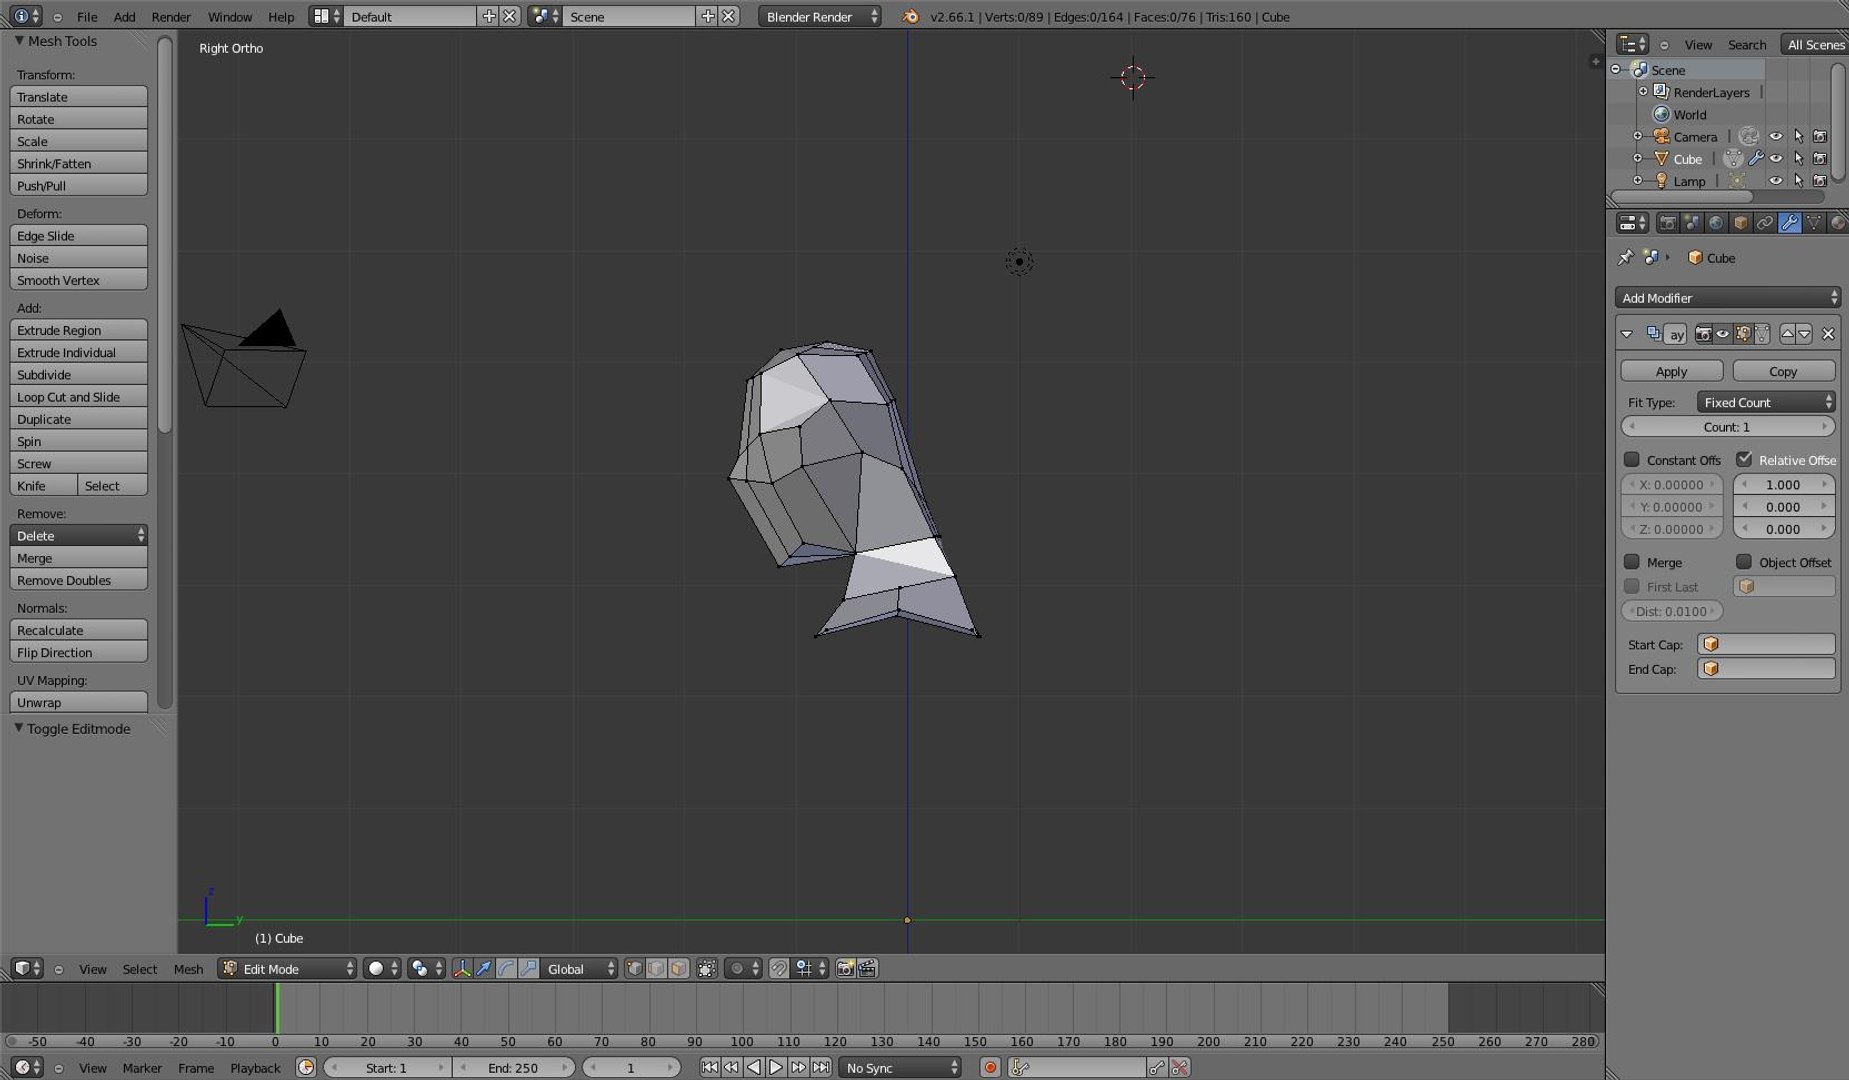Open the Modifiers properties tab (wrench icon)
The width and height of the screenshot is (1849, 1080).
click(x=1789, y=223)
